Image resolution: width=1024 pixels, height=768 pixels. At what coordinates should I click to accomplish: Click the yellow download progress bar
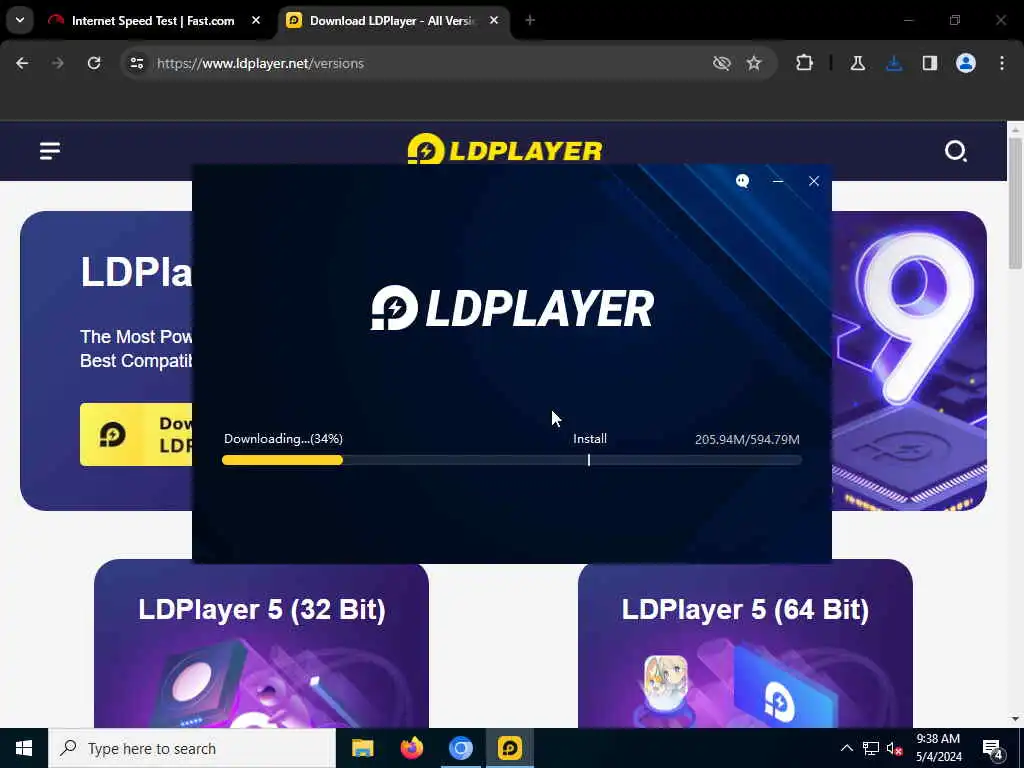(282, 460)
